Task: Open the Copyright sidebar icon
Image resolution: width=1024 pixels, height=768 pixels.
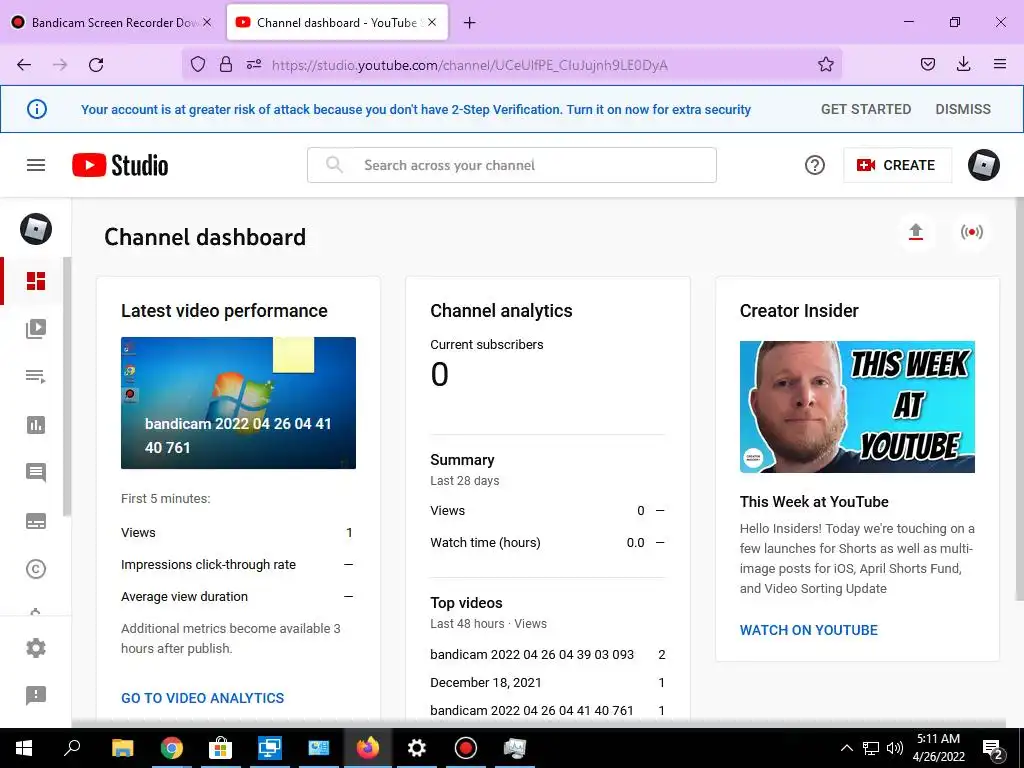Action: click(x=36, y=569)
